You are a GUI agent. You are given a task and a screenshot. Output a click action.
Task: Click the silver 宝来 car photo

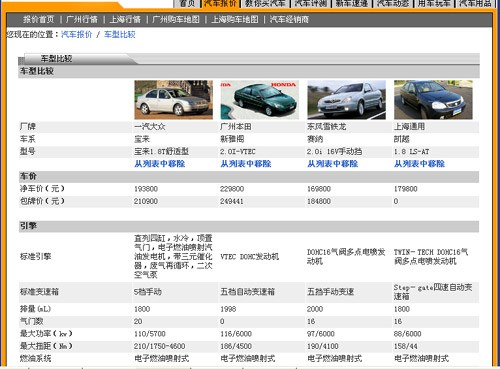(173, 100)
